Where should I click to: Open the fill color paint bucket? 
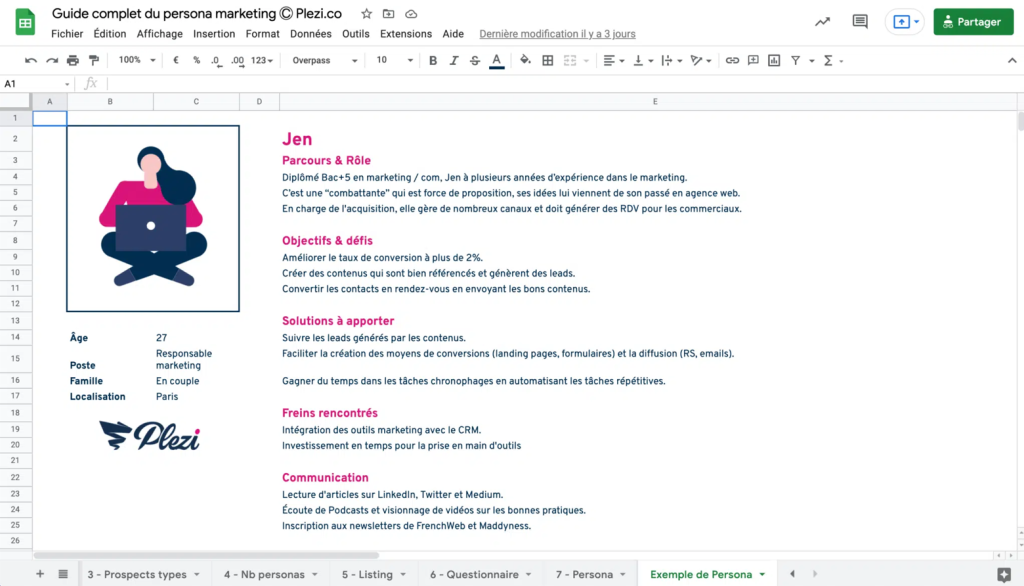(525, 60)
